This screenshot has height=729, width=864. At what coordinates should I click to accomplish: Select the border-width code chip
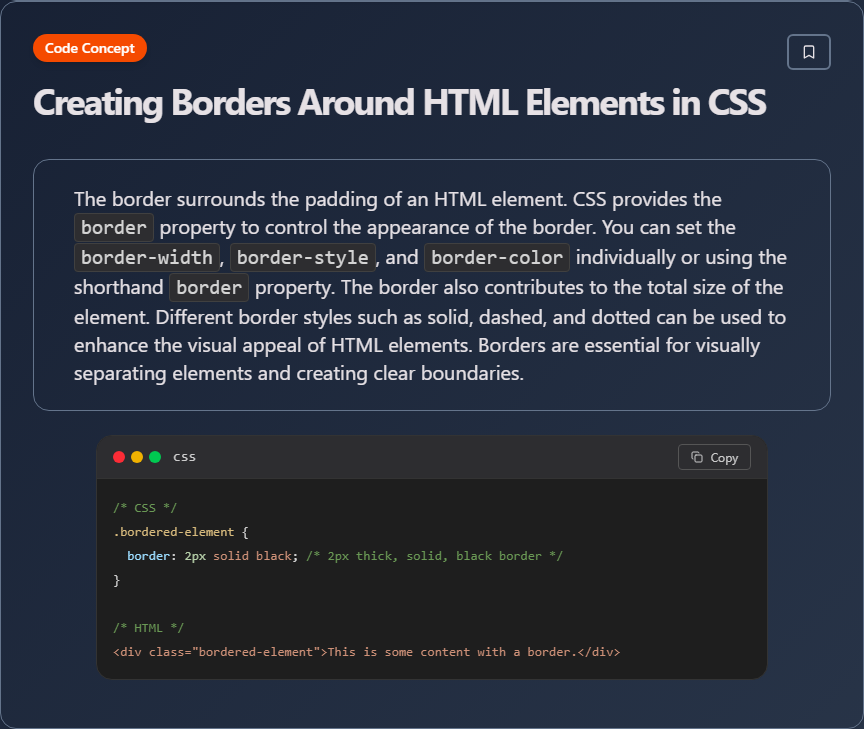point(146,257)
